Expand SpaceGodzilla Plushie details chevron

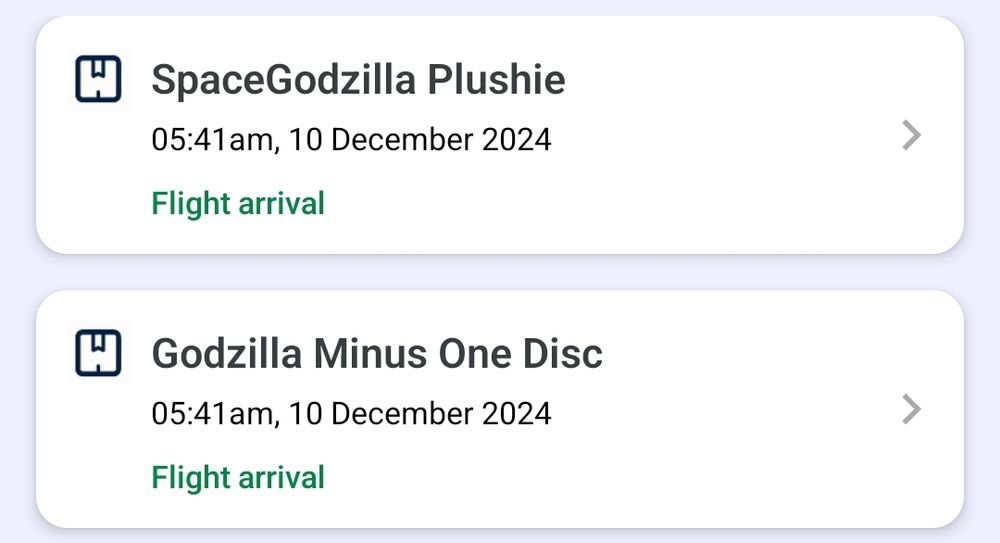(910, 135)
